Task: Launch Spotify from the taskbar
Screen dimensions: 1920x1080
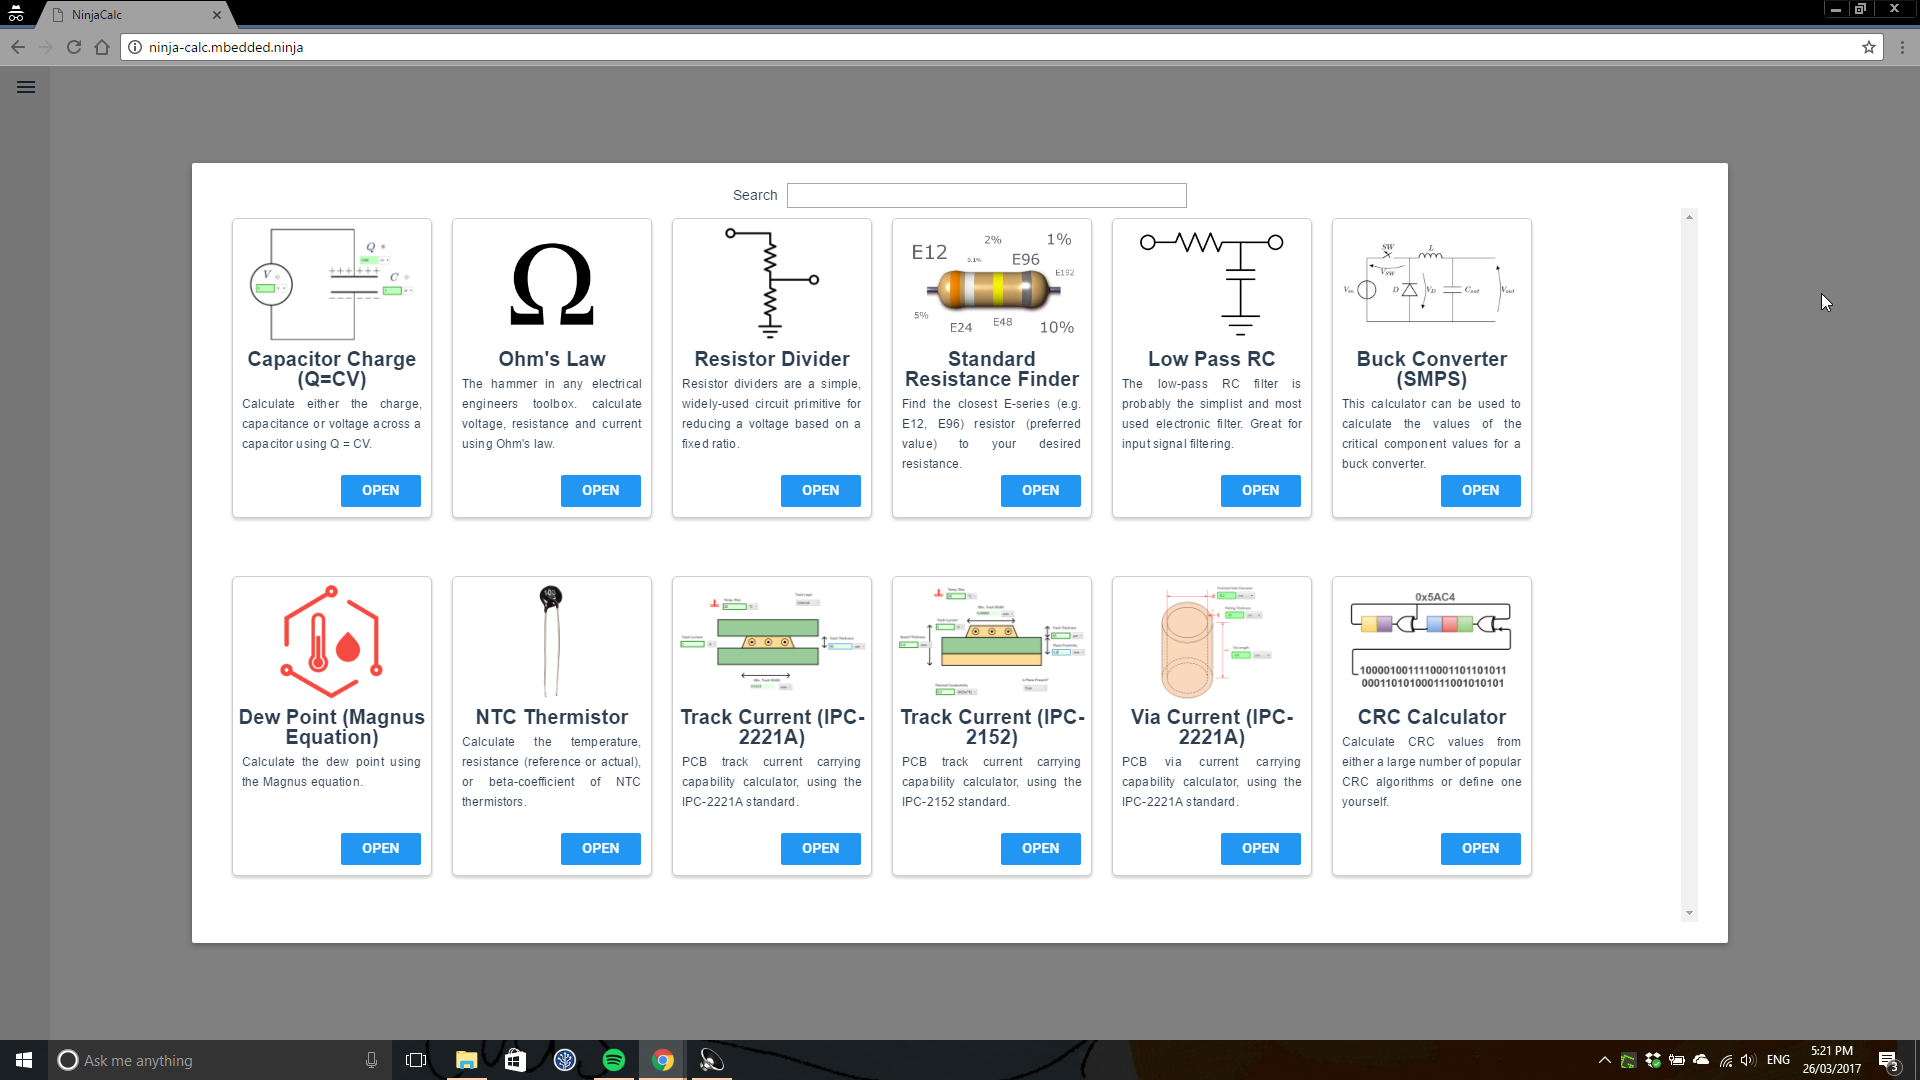Action: (613, 1060)
